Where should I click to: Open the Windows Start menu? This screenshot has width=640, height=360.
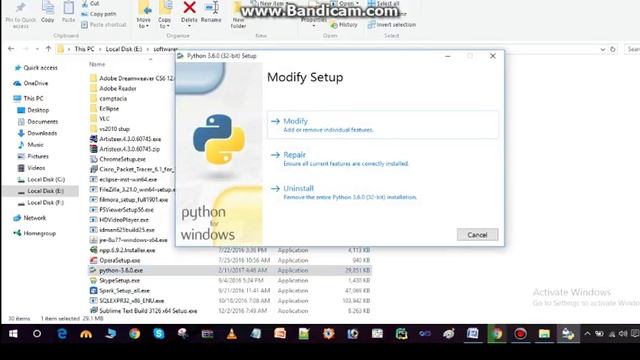[13, 334]
